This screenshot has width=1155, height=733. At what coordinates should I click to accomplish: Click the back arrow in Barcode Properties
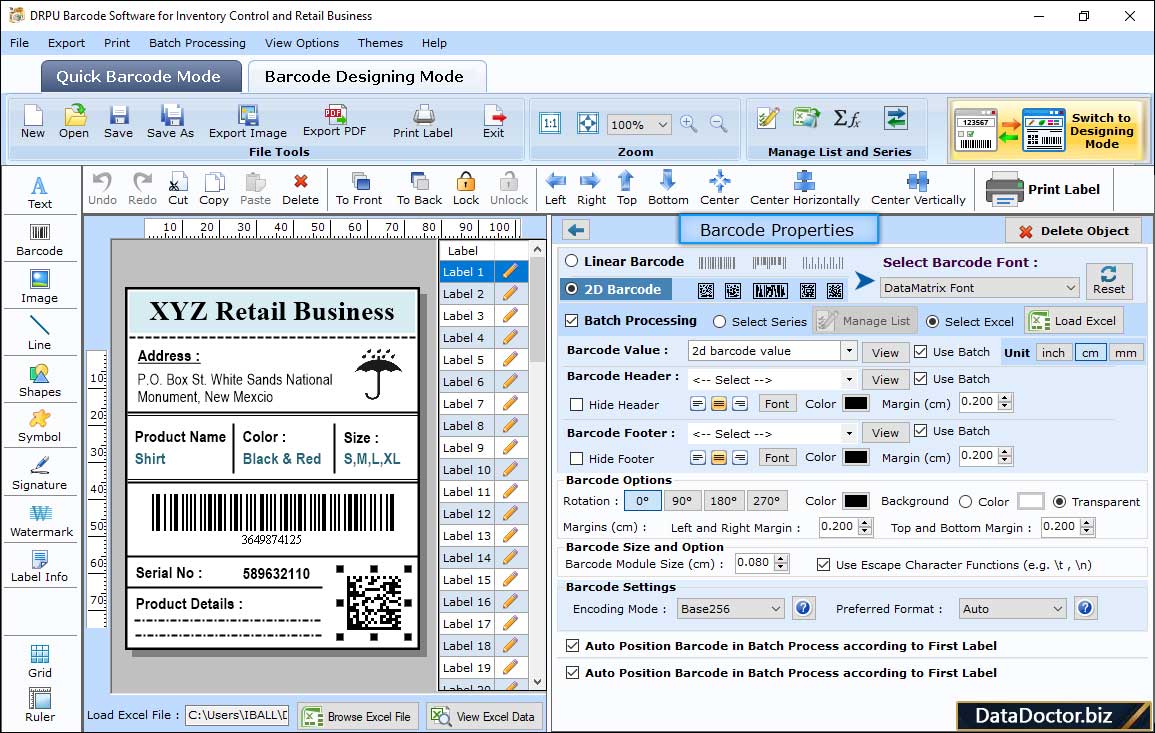pos(576,231)
